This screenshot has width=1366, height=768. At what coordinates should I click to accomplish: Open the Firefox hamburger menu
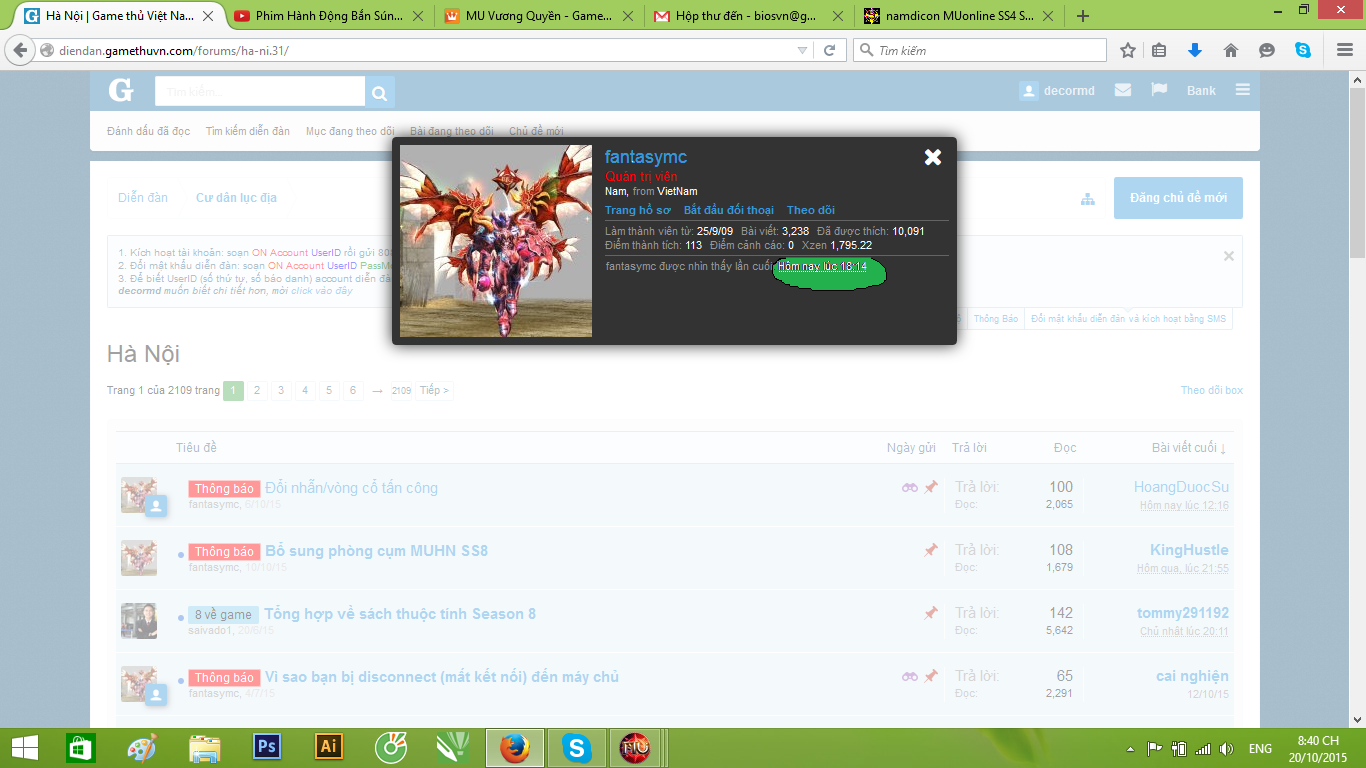pos(1343,50)
